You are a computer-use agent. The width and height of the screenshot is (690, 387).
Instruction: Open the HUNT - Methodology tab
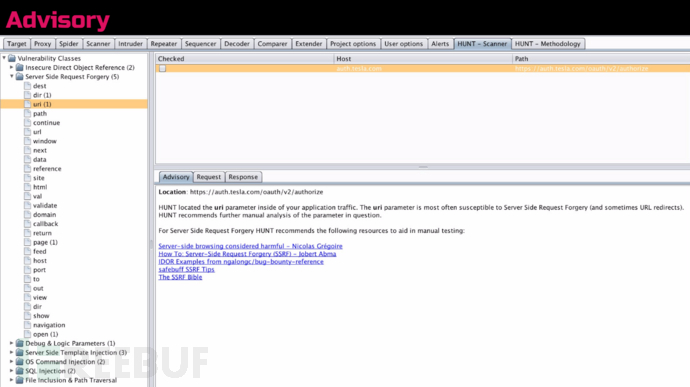(x=547, y=44)
